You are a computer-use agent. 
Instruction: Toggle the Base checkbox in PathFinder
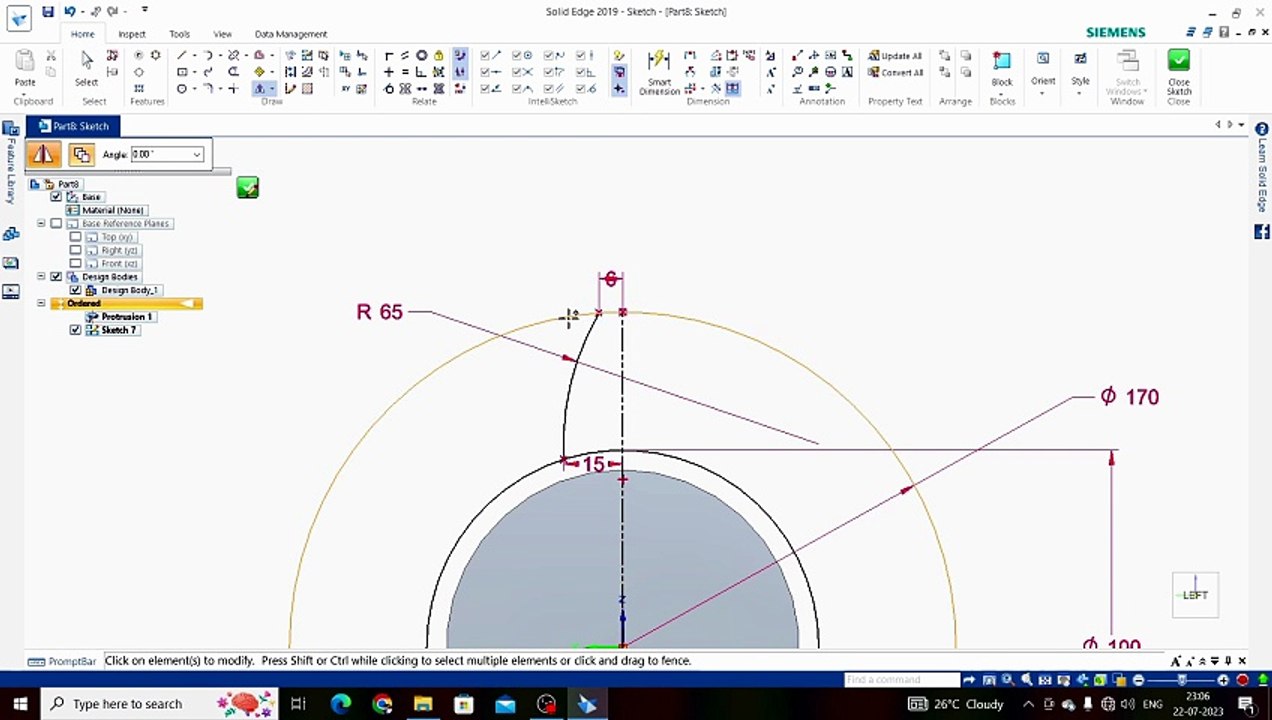pyautogui.click(x=56, y=197)
